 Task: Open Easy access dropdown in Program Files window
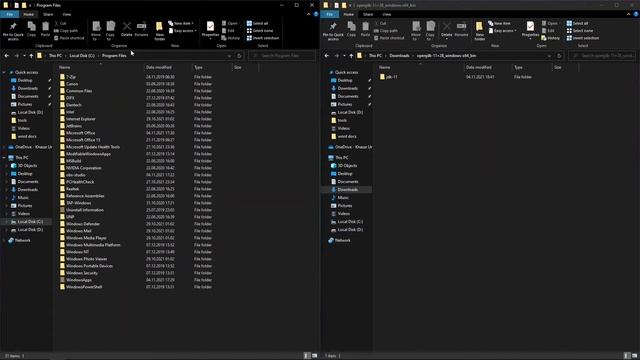coord(183,31)
